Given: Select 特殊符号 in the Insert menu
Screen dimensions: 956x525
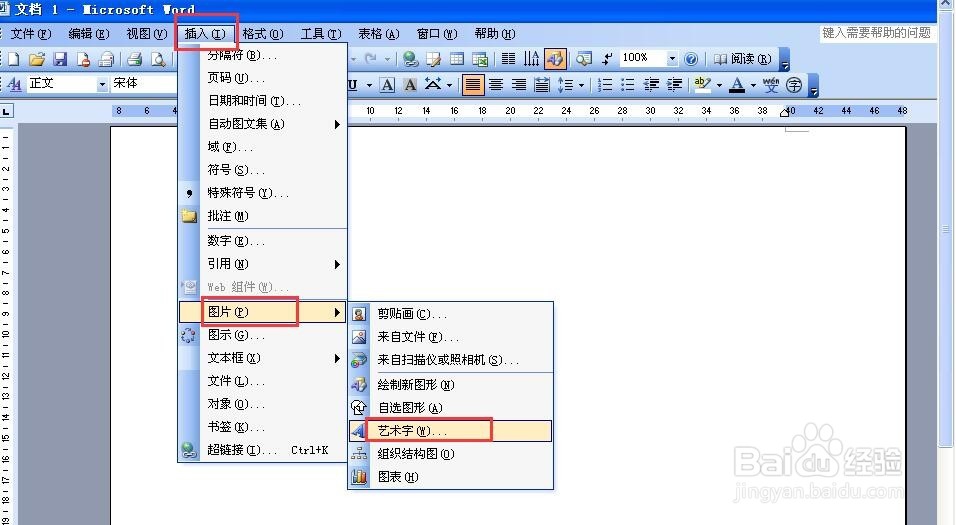Looking at the screenshot, I should 263,193.
